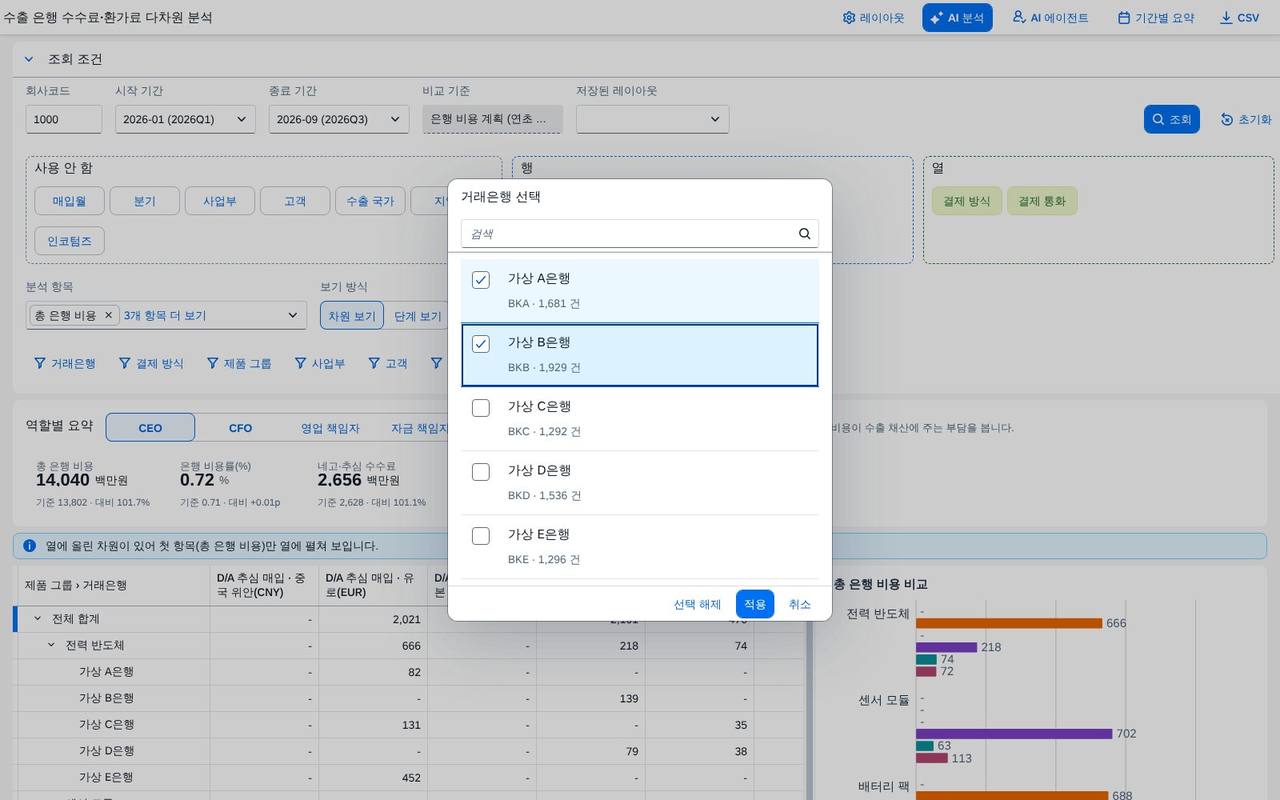Image resolution: width=1280 pixels, height=800 pixels.
Task: Download CSV export icon
Action: (x=1226, y=18)
